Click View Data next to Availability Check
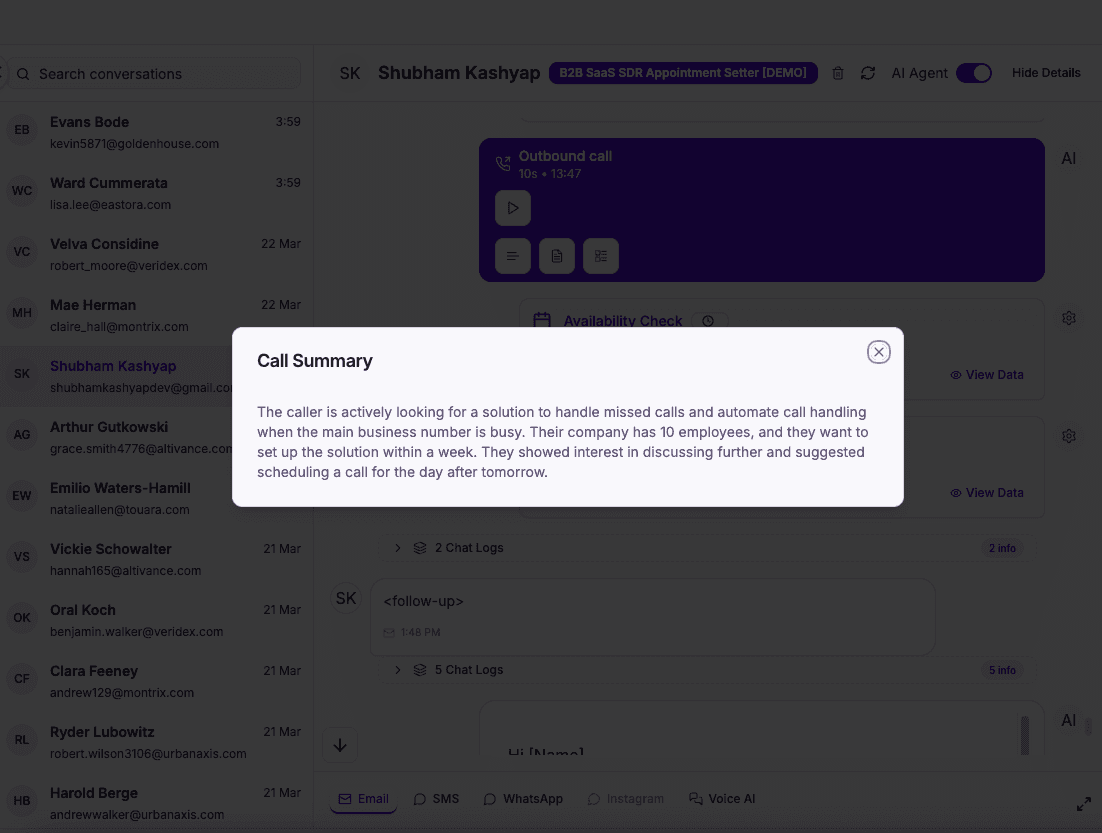Image resolution: width=1102 pixels, height=833 pixels. pyautogui.click(x=987, y=374)
